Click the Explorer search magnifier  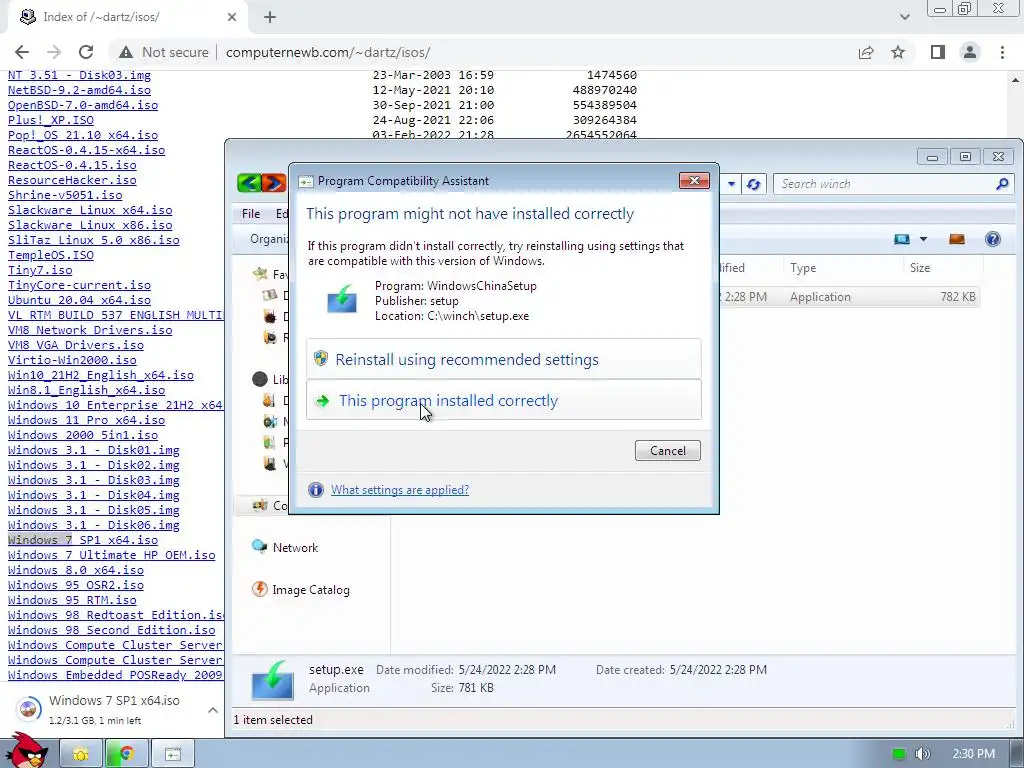point(1002,184)
